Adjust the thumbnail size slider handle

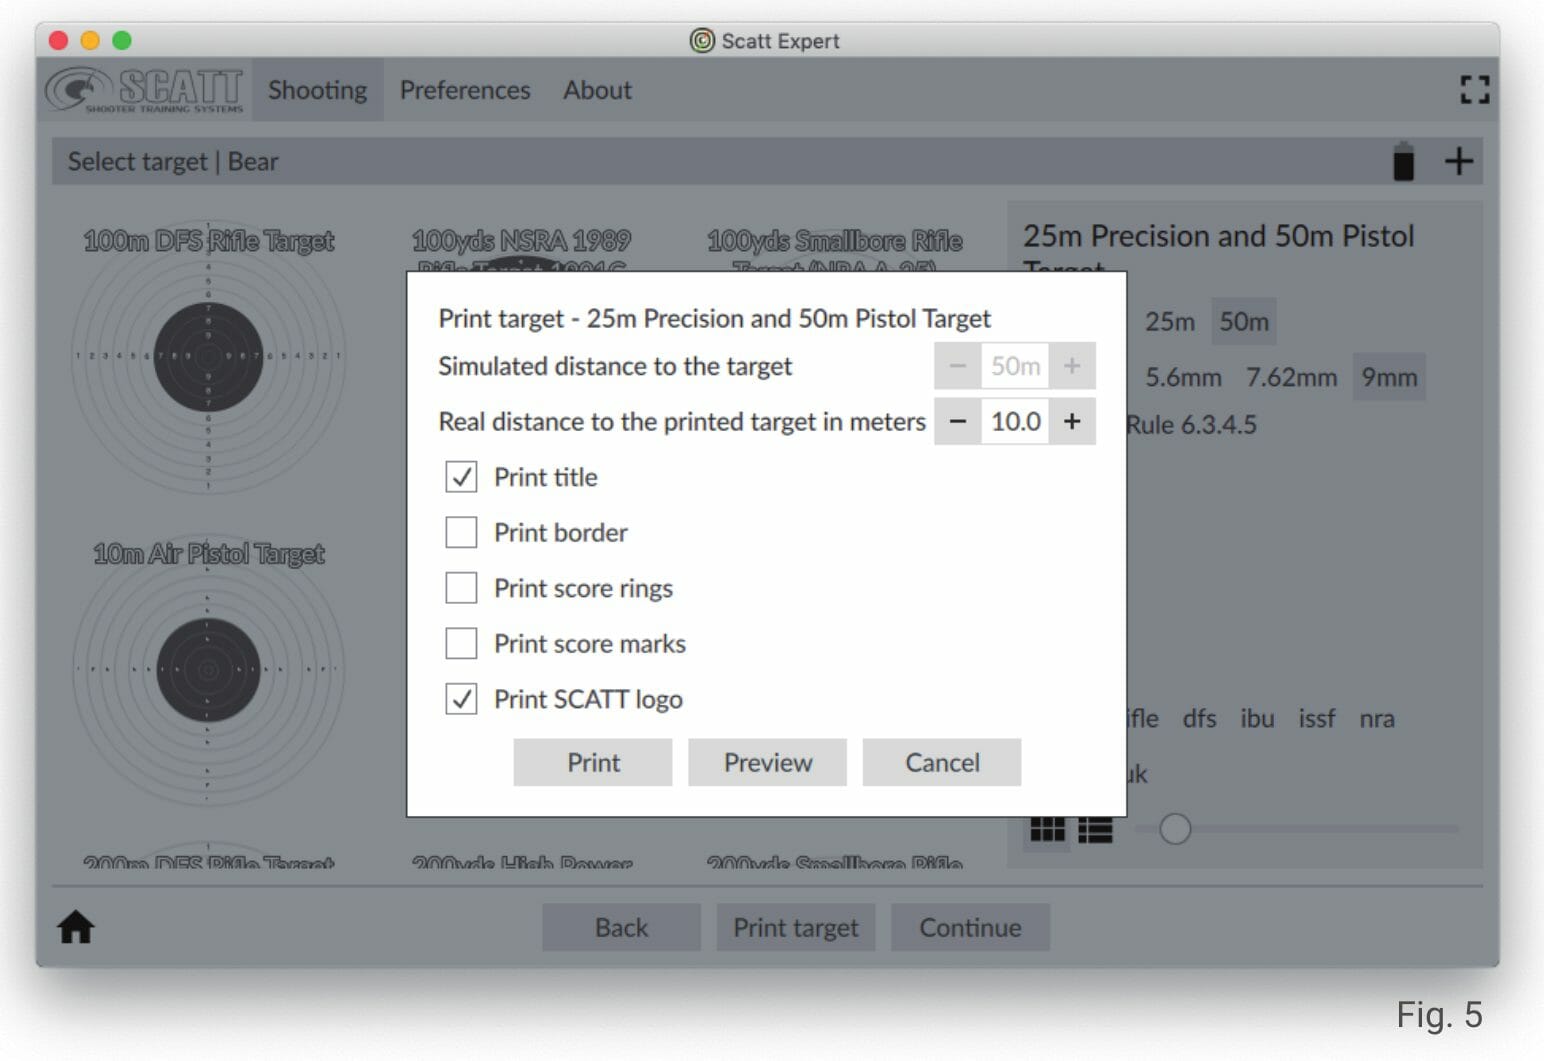tap(1175, 829)
